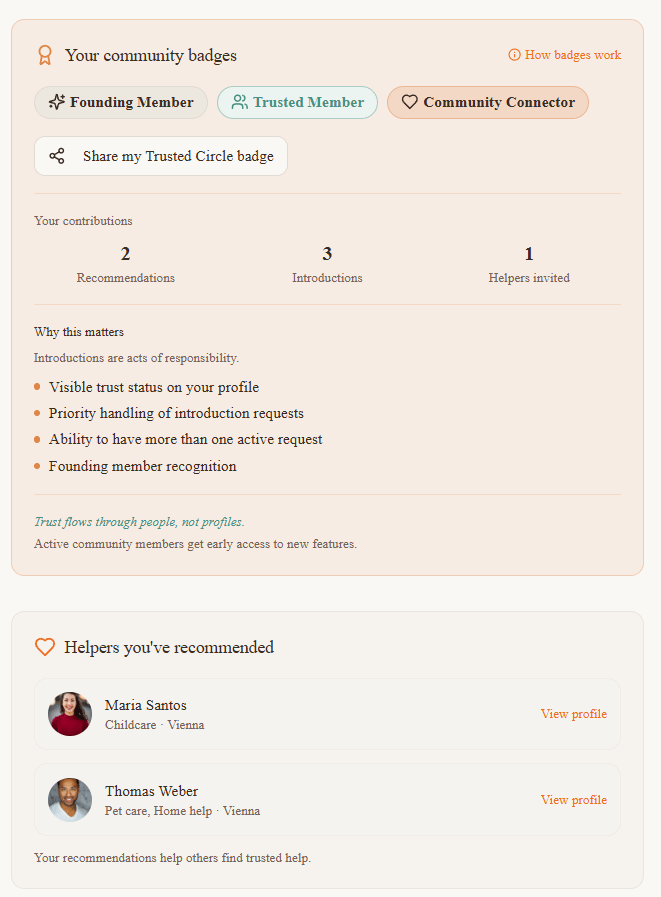The height and width of the screenshot is (897, 661).
Task: Click the heart icon beside Helpers you've recommended
Action: tap(45, 647)
